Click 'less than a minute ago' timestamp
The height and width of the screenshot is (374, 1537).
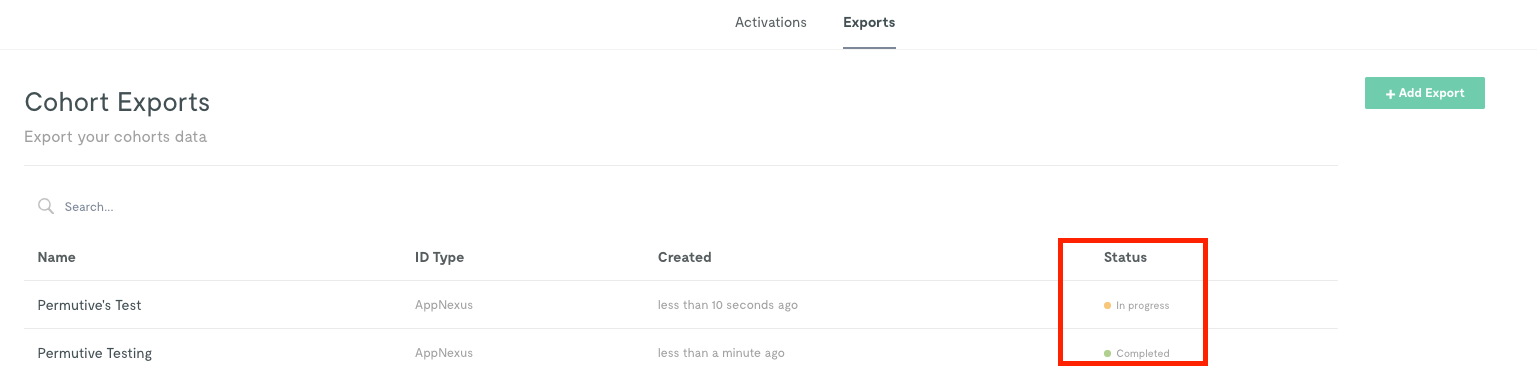721,353
